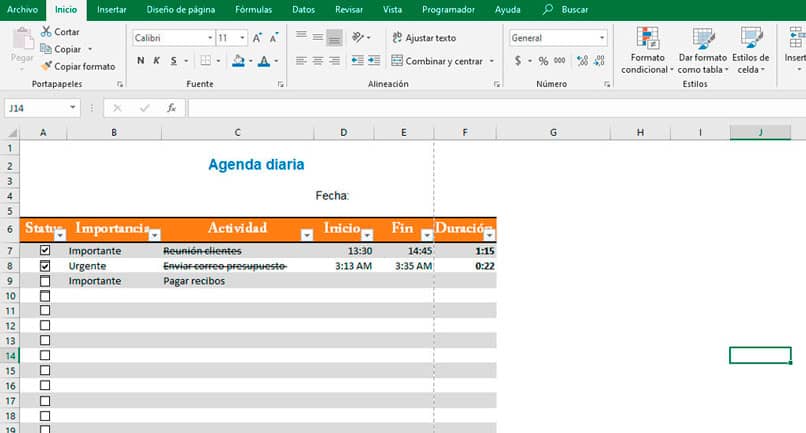Open the Archivo tab

click(22, 10)
